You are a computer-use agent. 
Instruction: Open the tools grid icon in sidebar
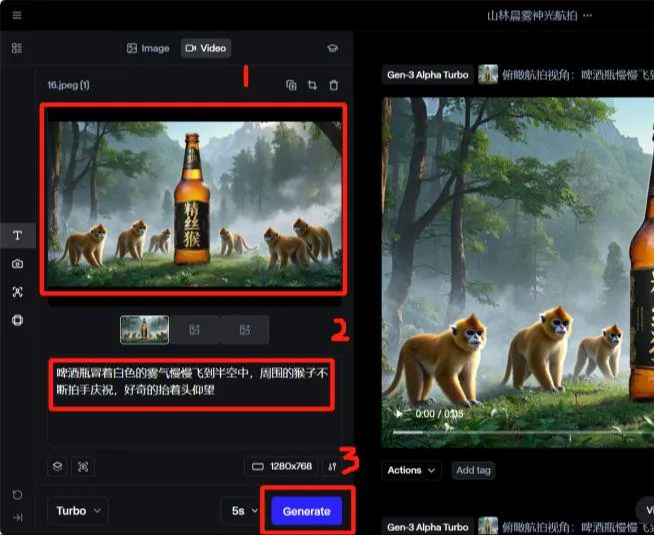pos(17,48)
